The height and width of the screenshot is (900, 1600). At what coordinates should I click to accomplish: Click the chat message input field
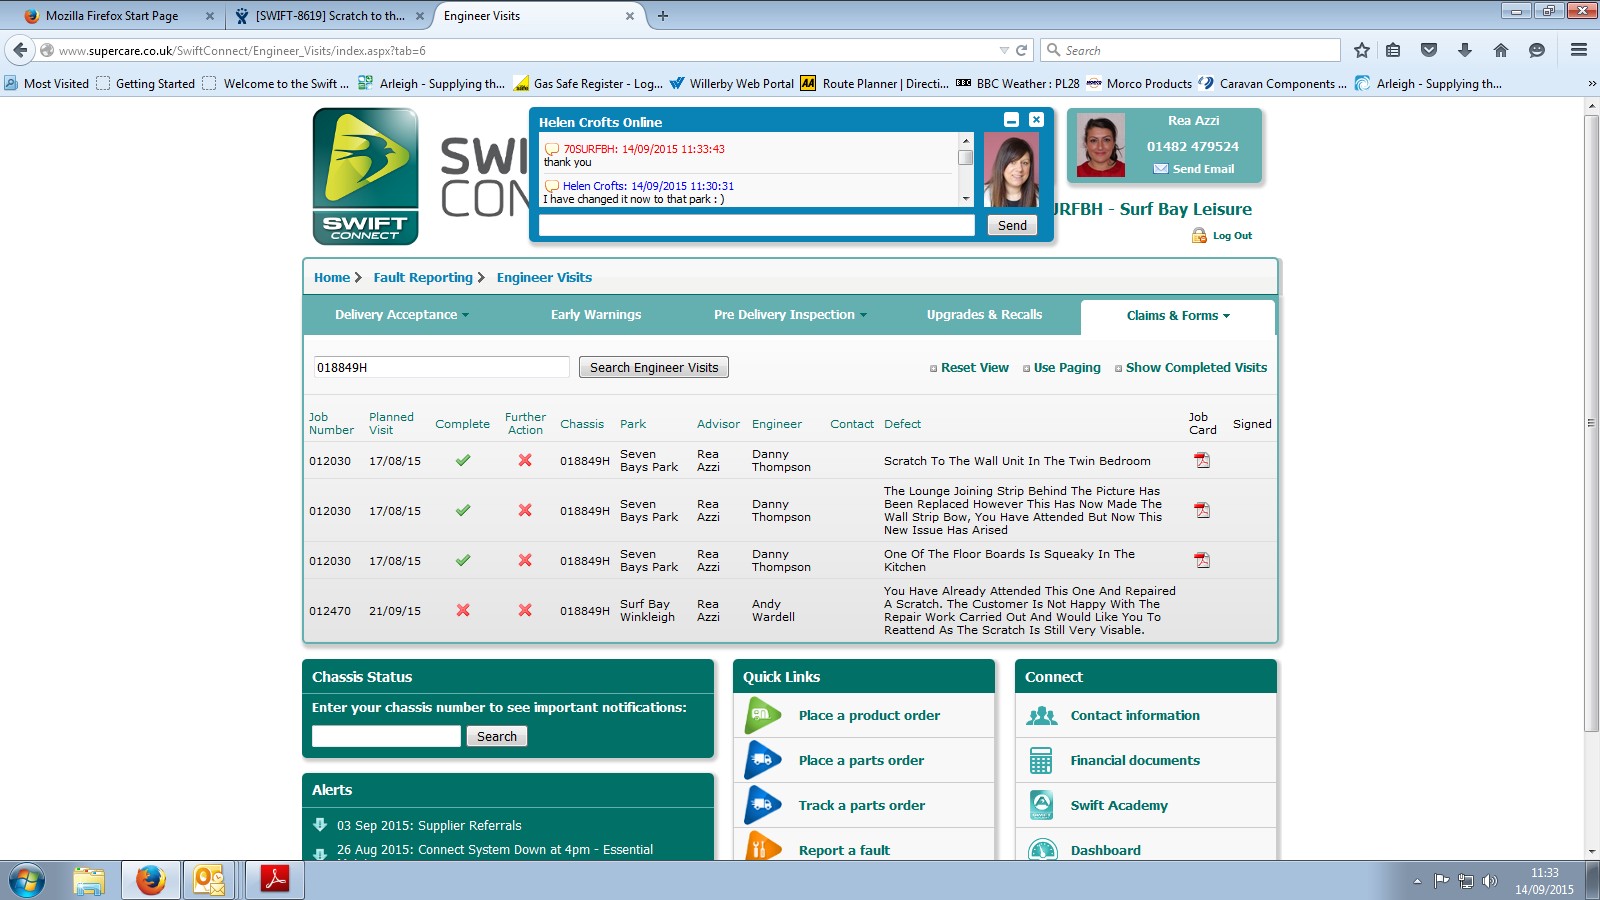756,226
